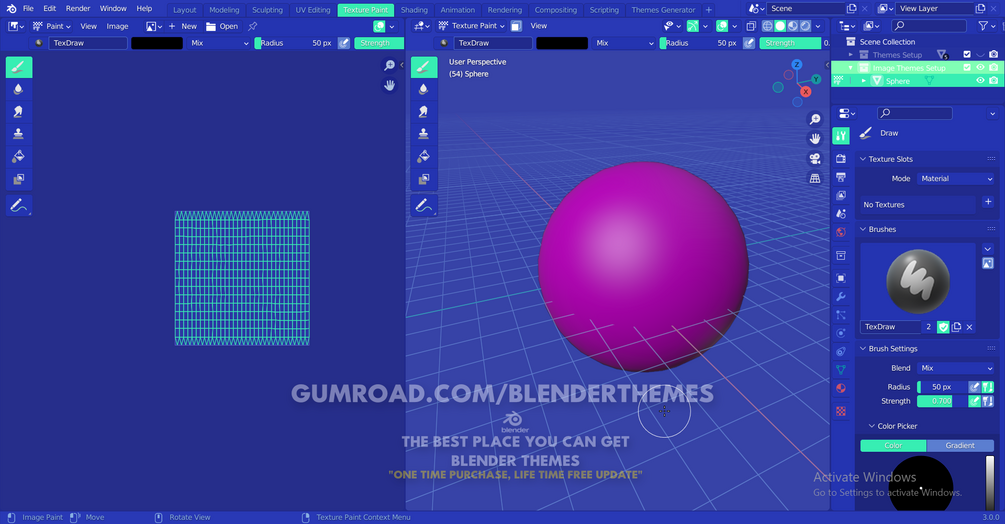Image resolution: width=1005 pixels, height=524 pixels.
Task: Switch perspective/orthographic grid icon in viewport
Action: tap(815, 178)
